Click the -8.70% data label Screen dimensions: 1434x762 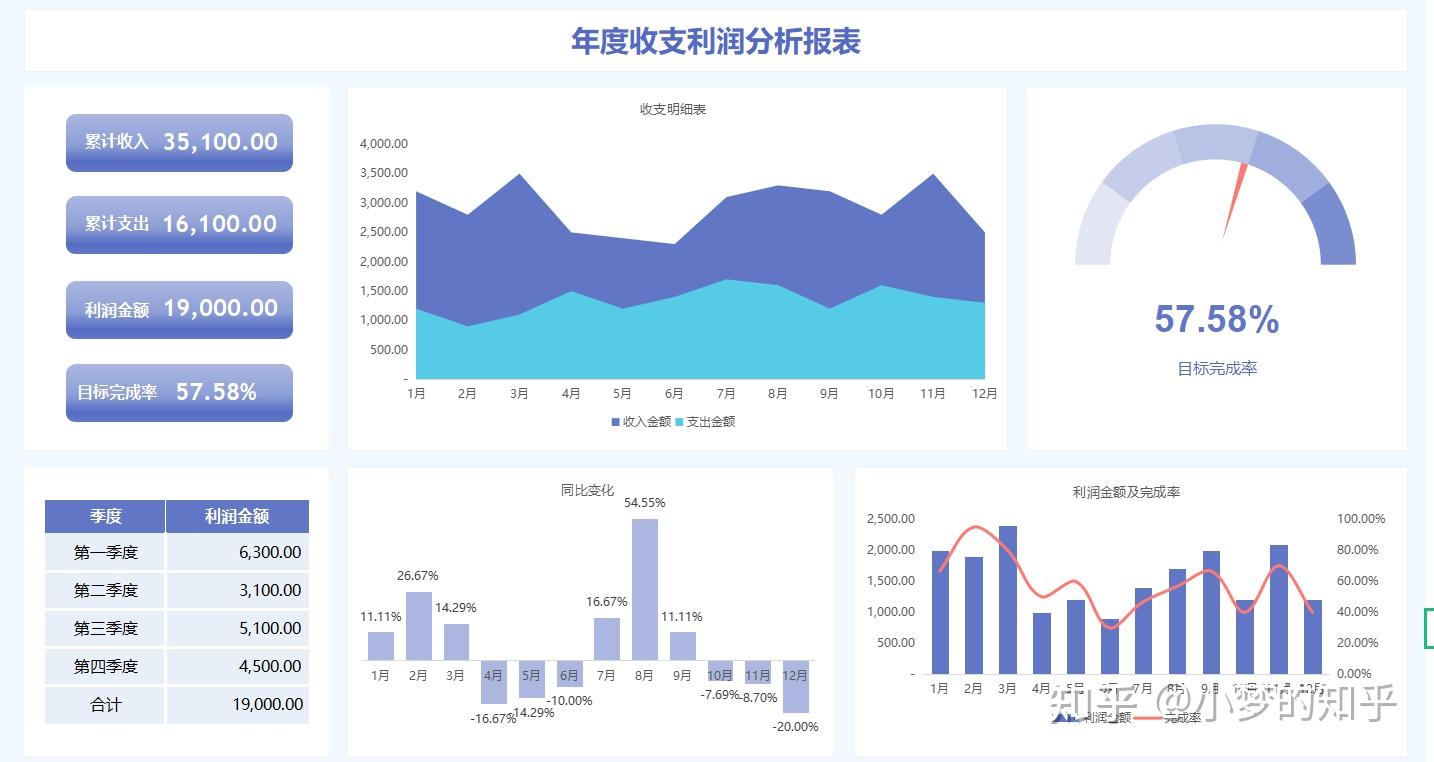(x=758, y=697)
